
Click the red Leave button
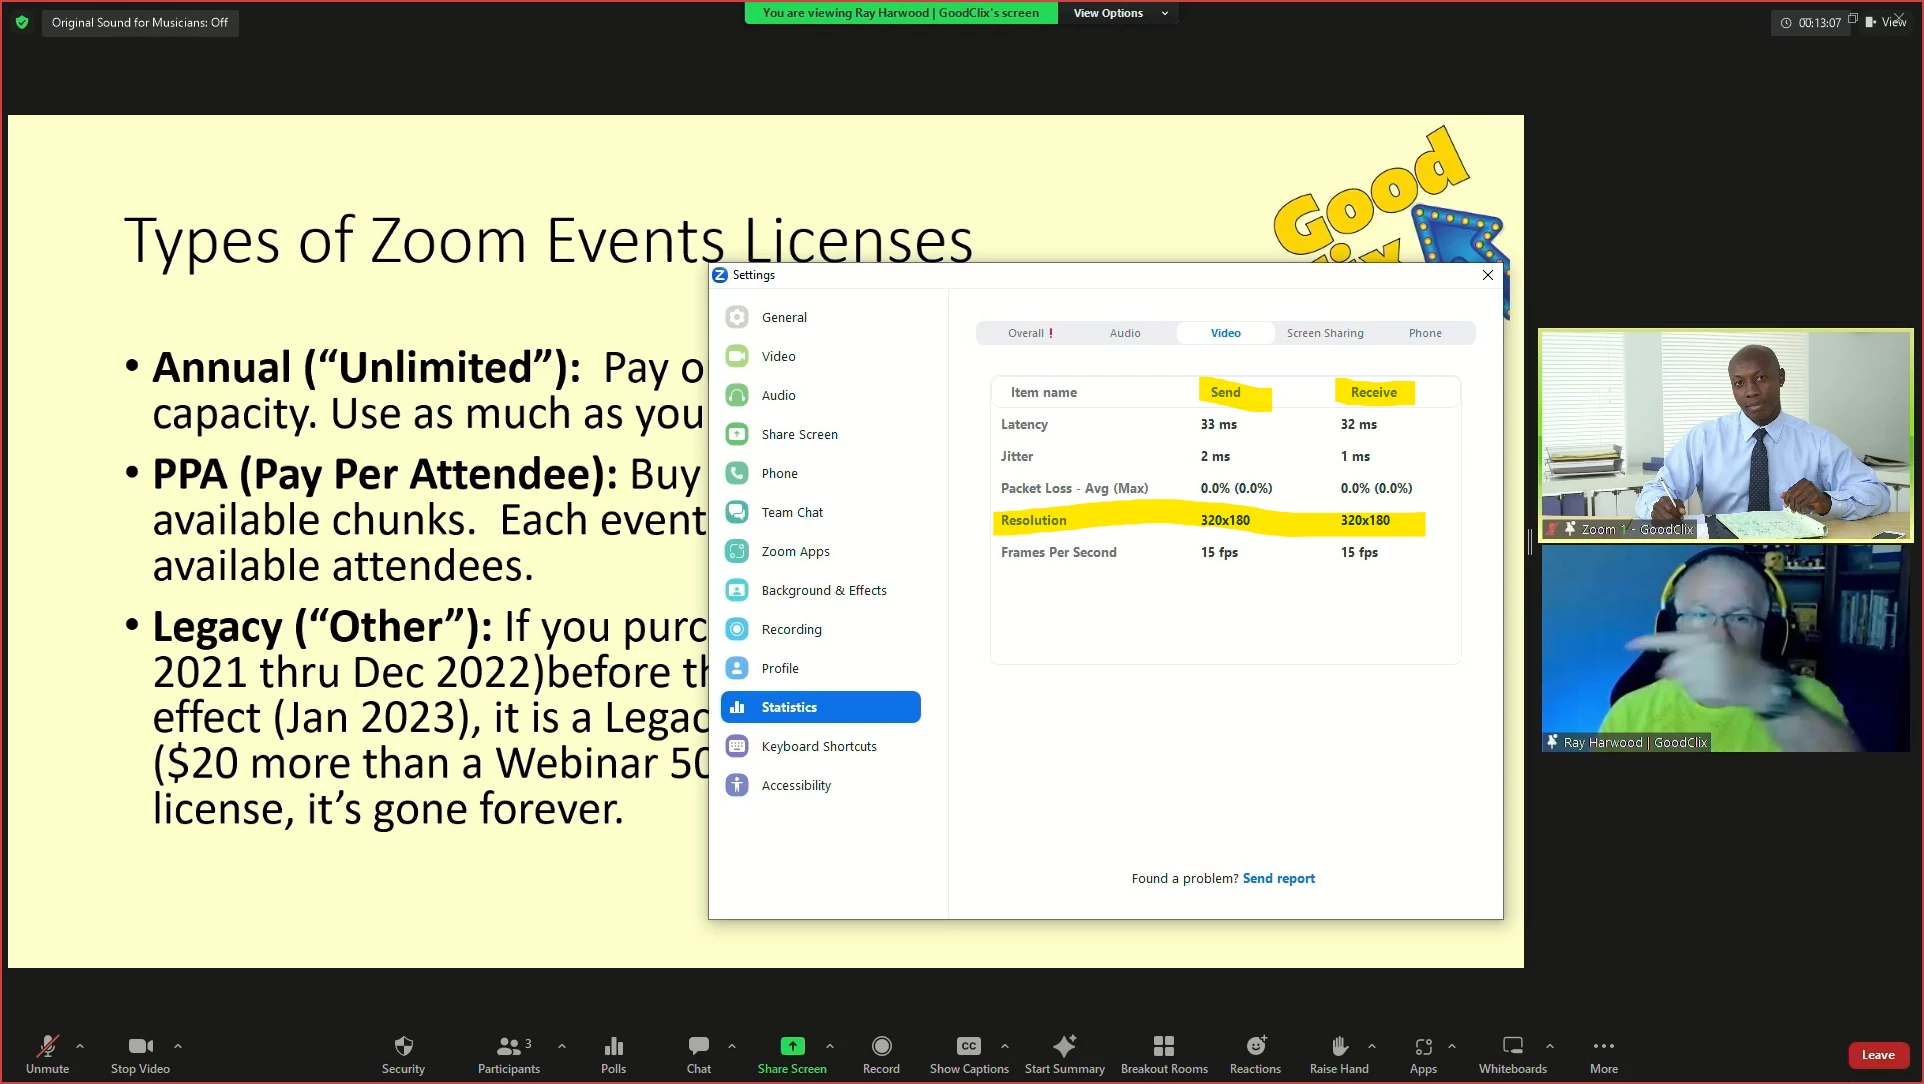[x=1877, y=1055]
